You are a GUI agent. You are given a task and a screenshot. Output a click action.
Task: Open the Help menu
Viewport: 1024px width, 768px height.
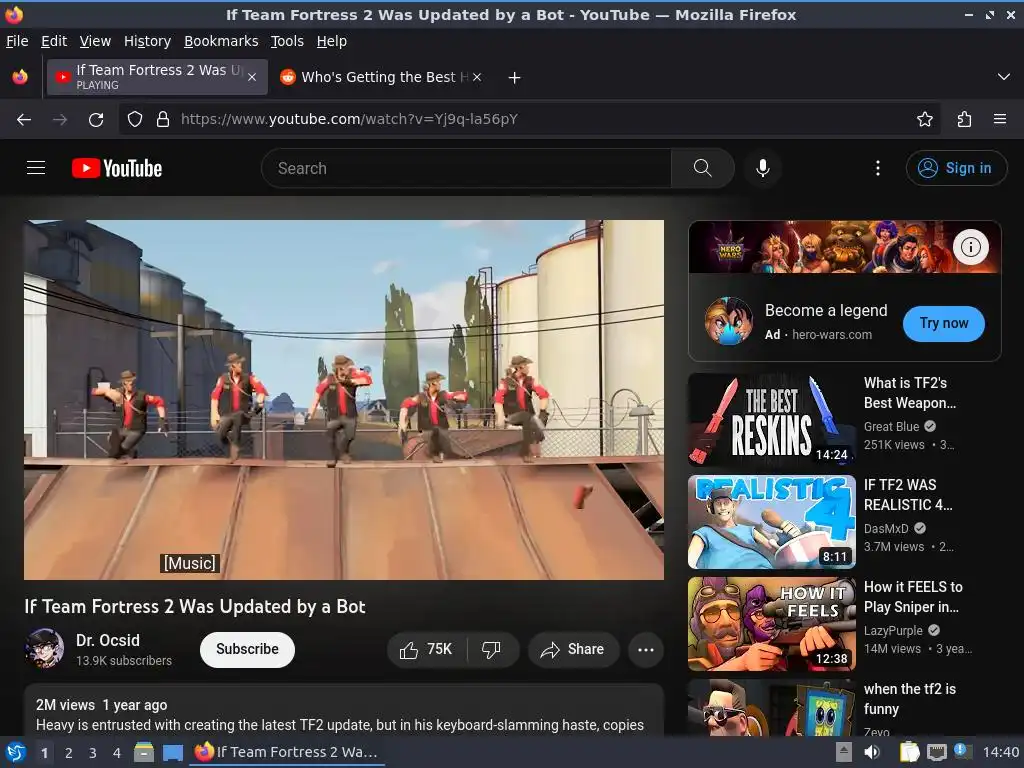331,41
